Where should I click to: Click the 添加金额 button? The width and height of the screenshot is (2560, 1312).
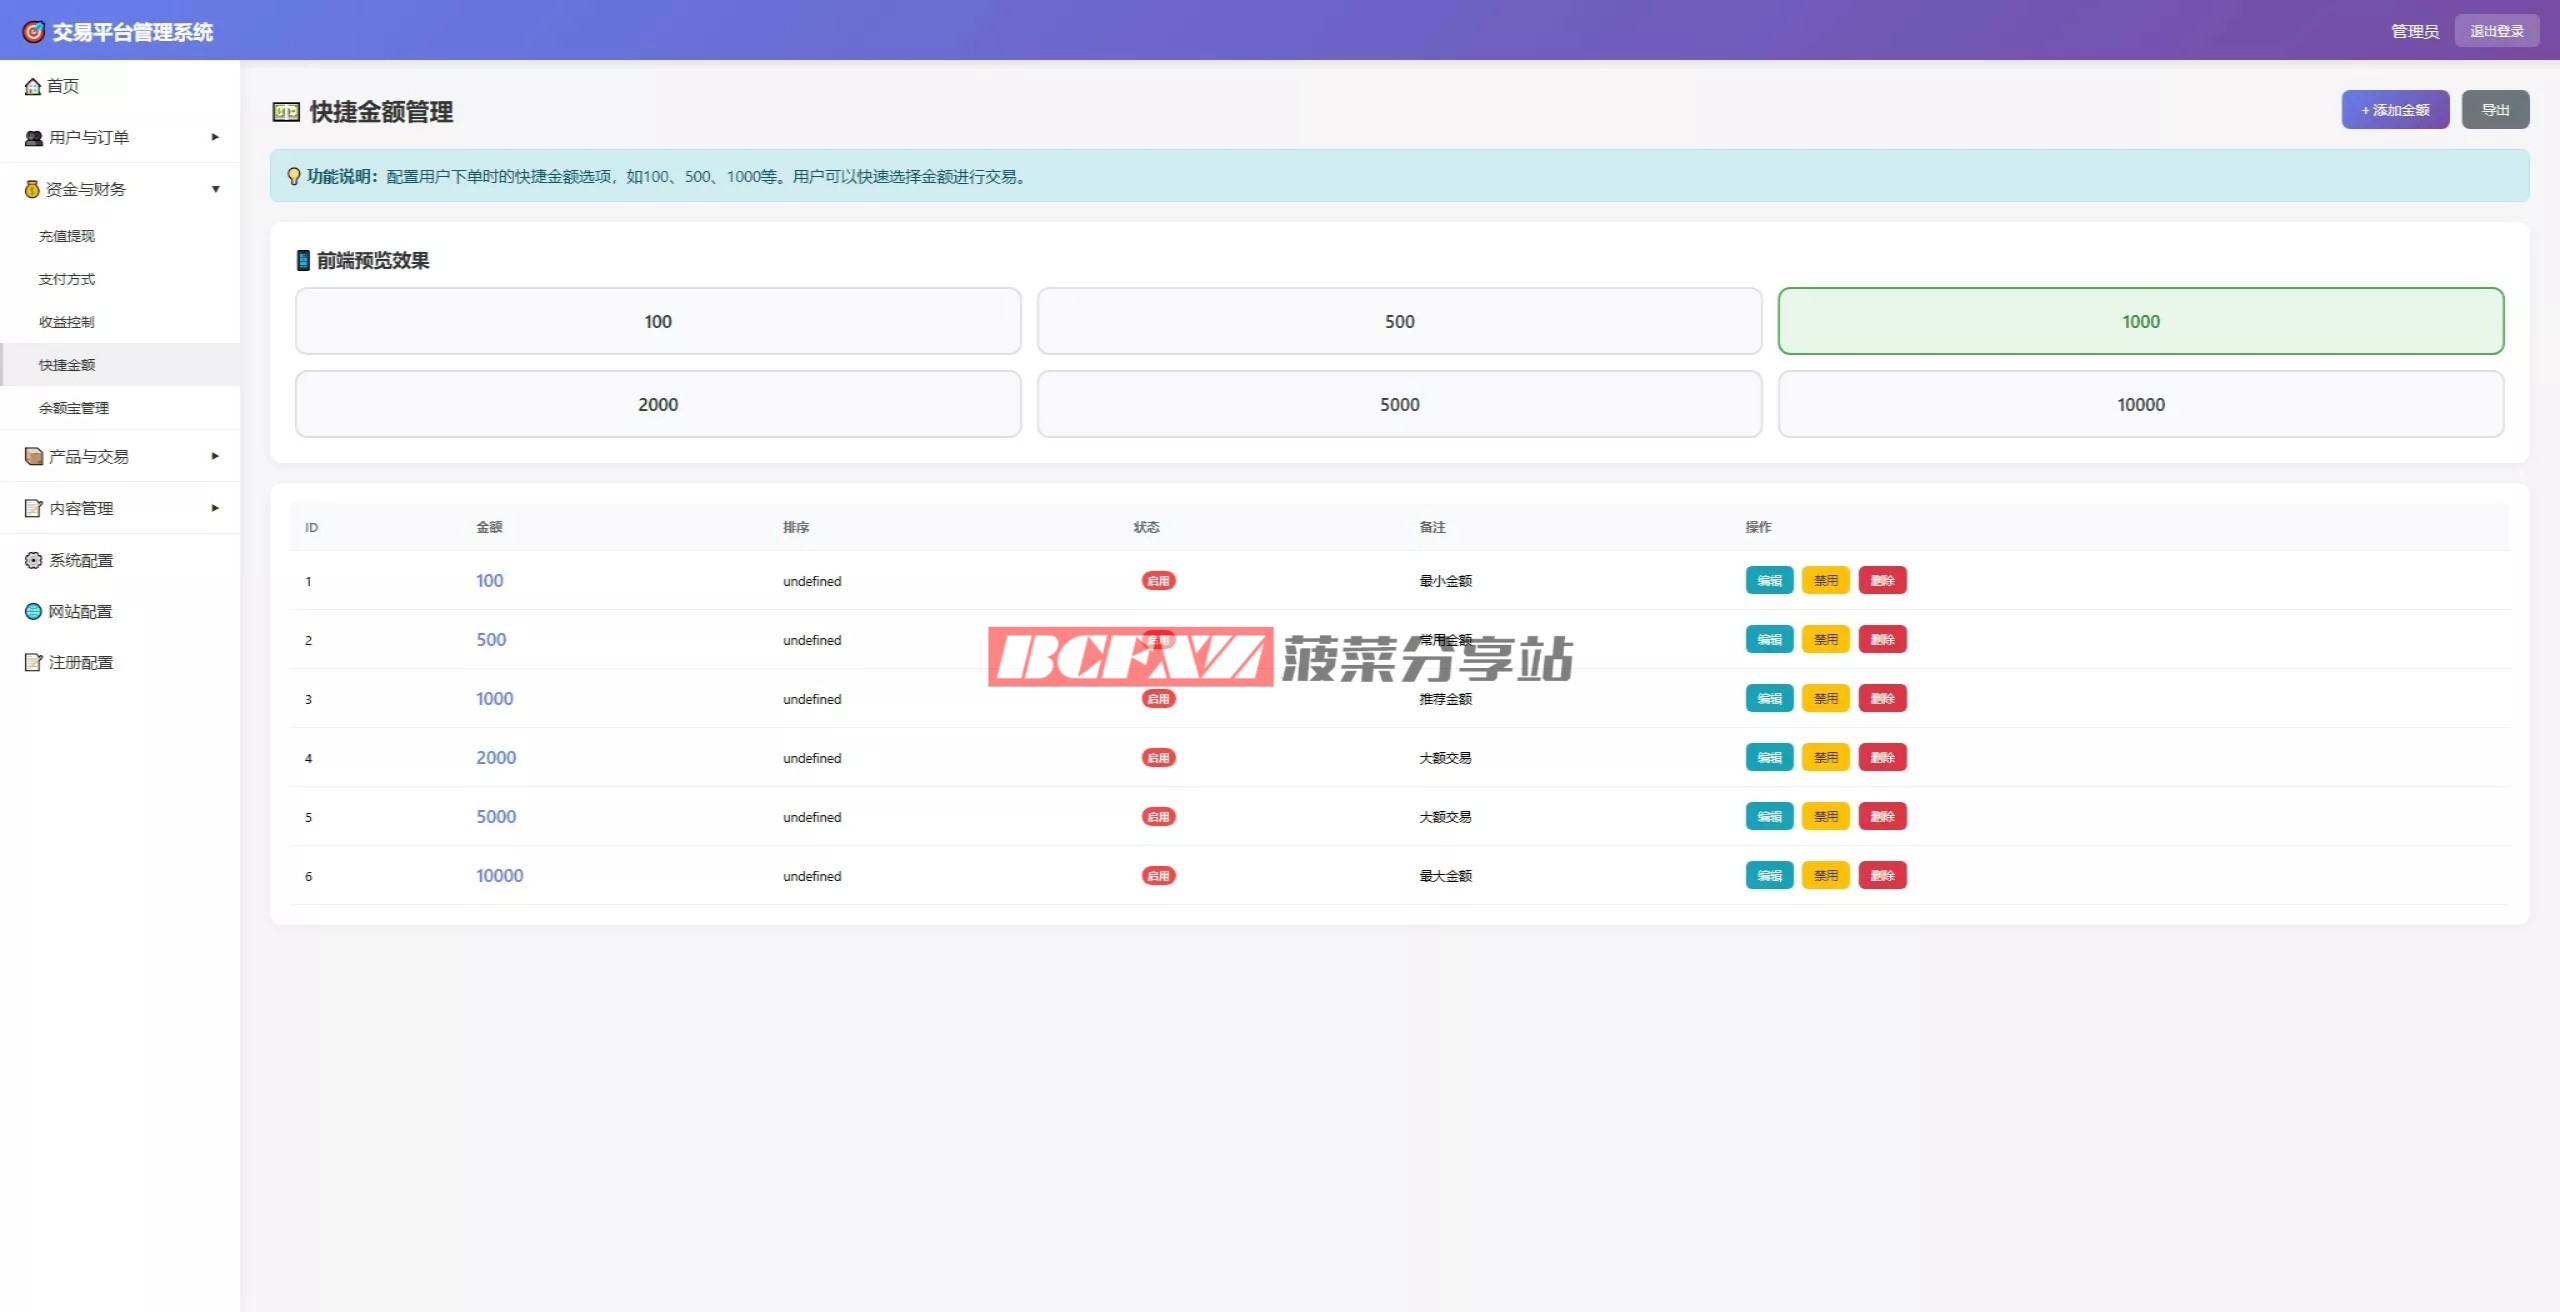tap(2394, 110)
